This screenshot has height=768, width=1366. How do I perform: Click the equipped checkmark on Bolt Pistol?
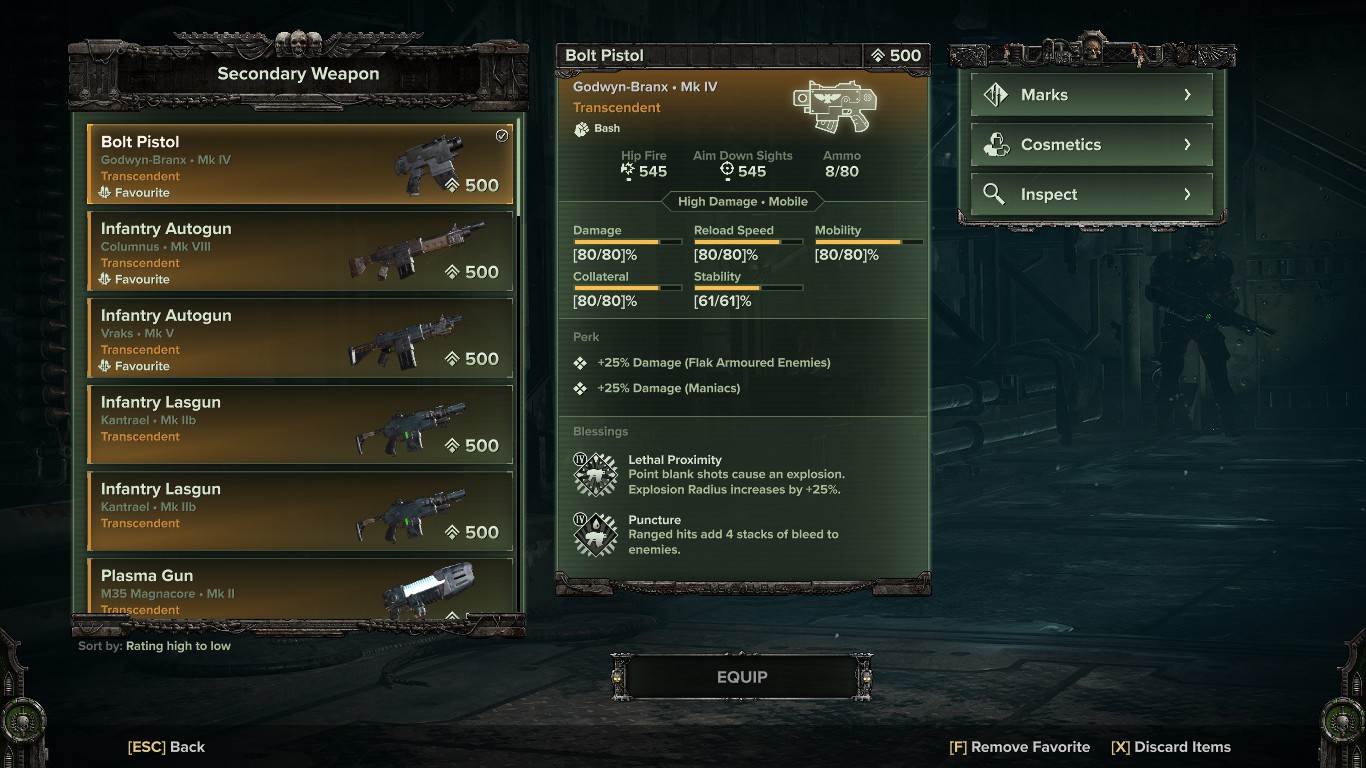click(502, 136)
